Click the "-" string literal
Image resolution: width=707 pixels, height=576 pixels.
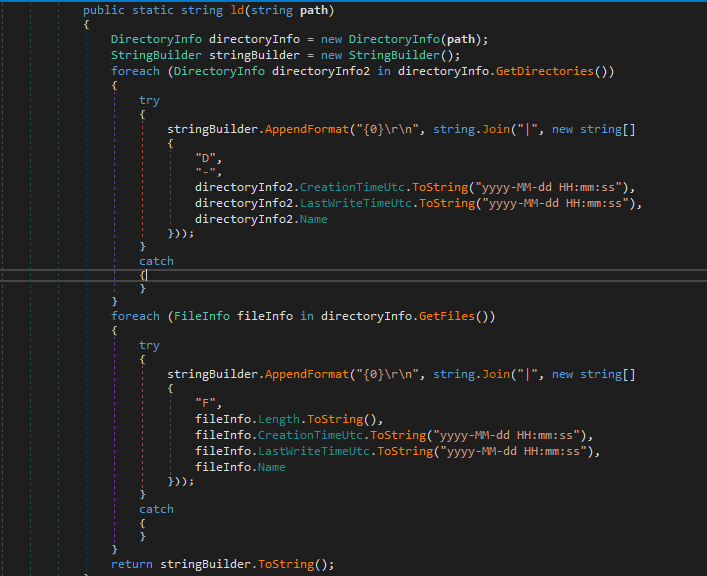205,172
